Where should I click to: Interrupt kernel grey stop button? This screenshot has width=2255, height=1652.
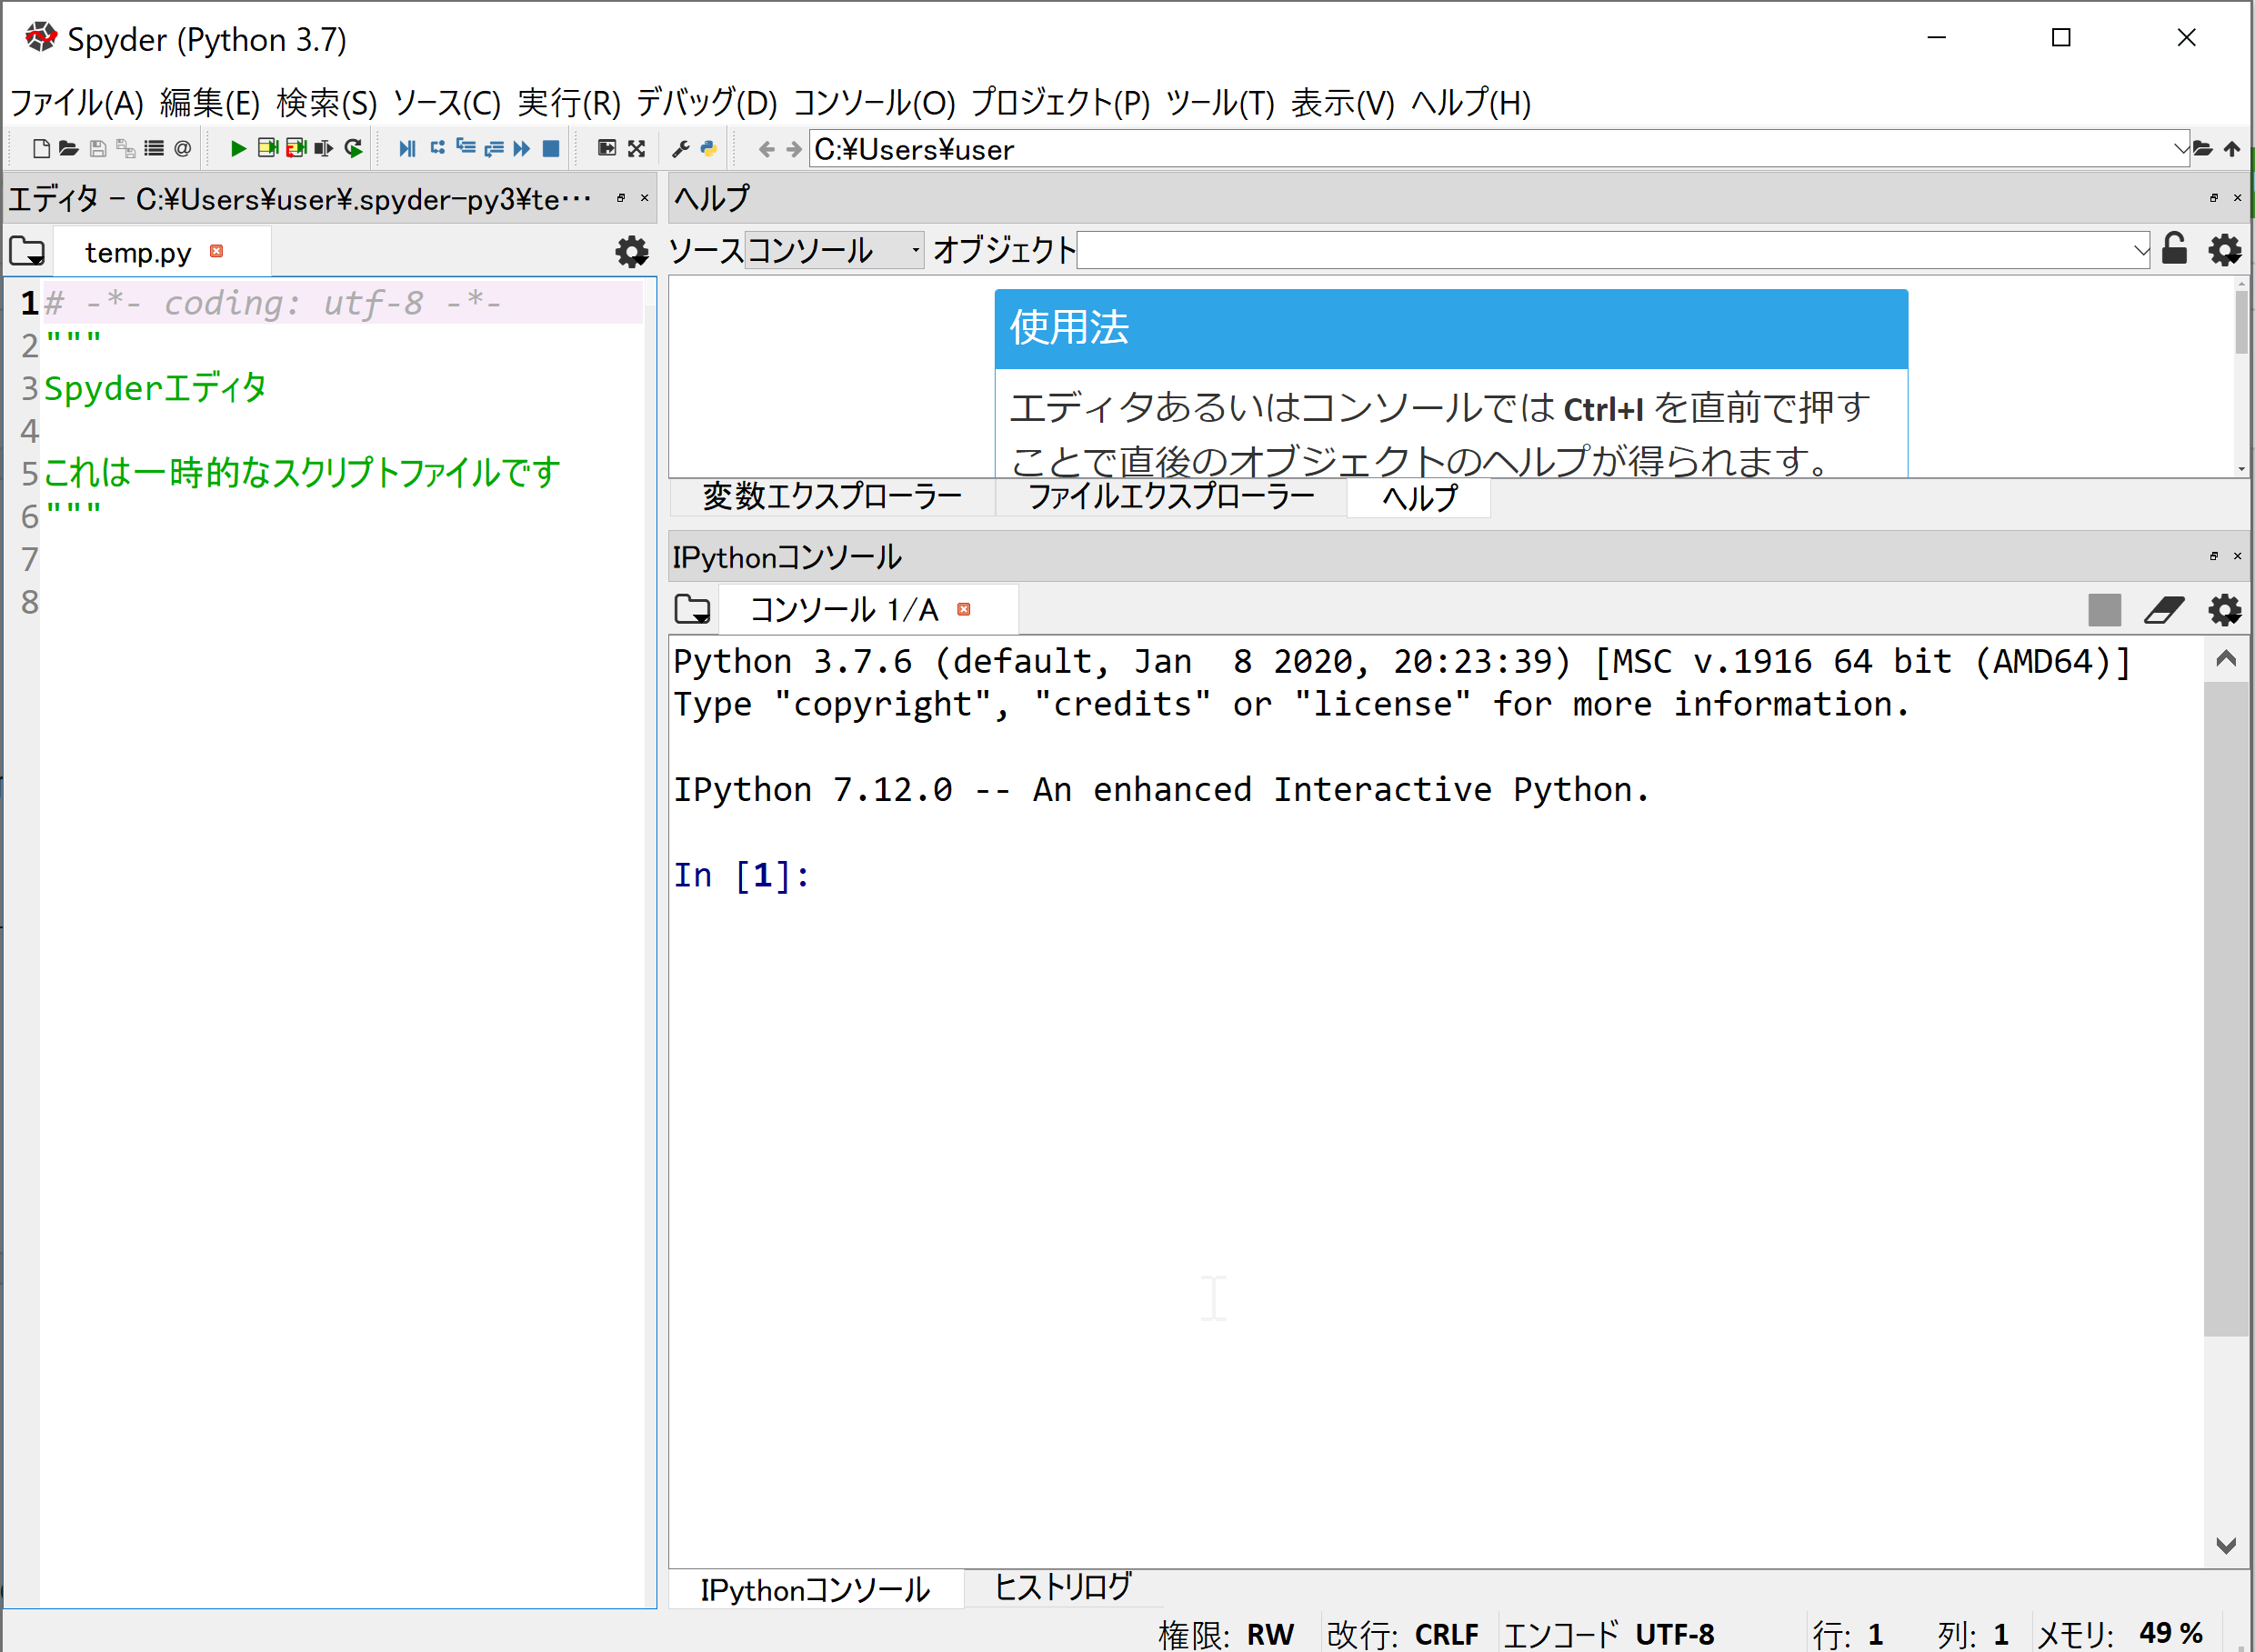(2105, 610)
